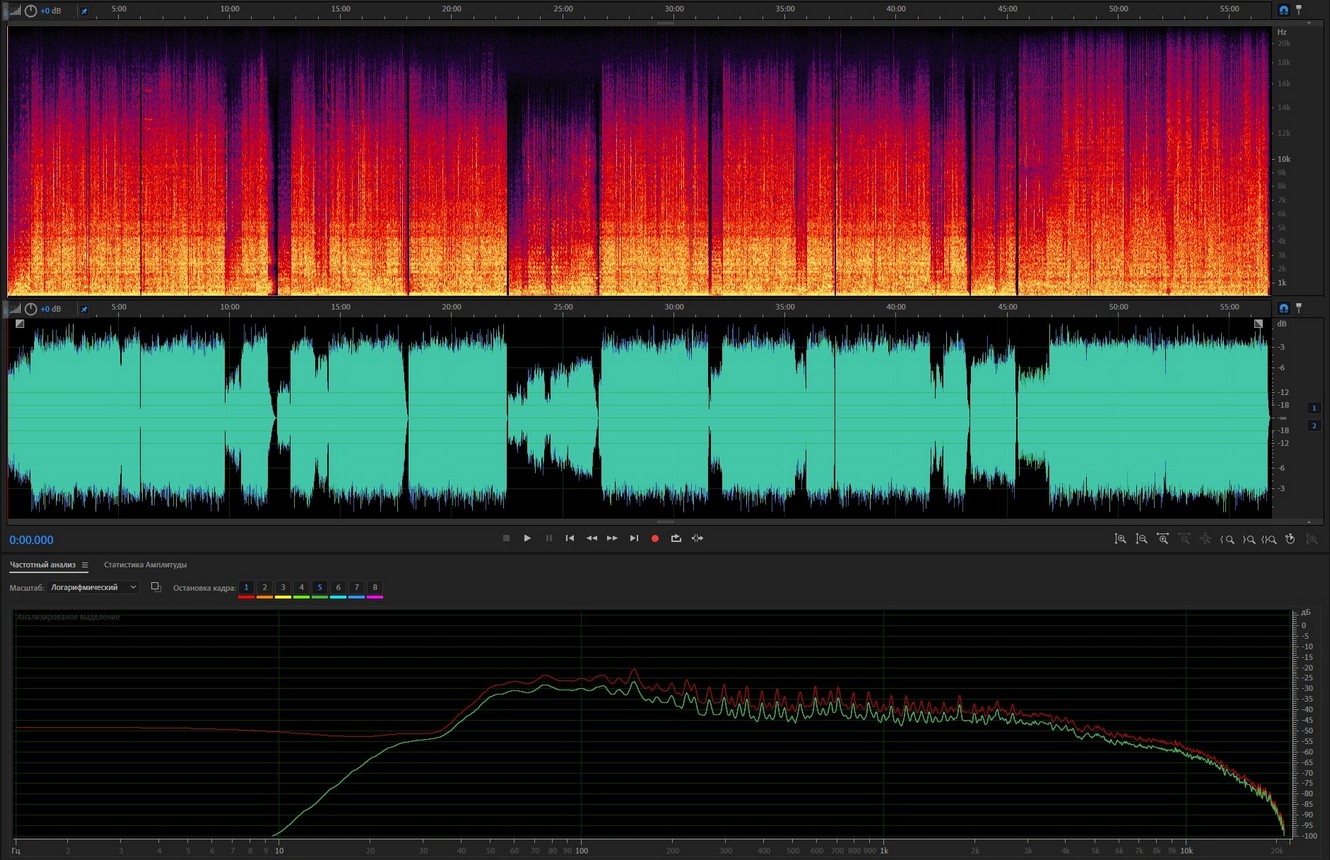Click the Rewind transport button
1330x860 pixels.
[x=591, y=538]
